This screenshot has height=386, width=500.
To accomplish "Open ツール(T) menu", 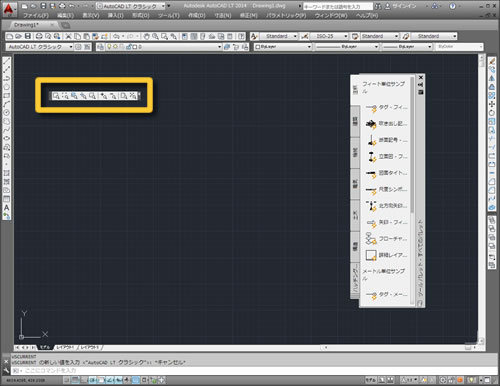I will click(169, 15).
